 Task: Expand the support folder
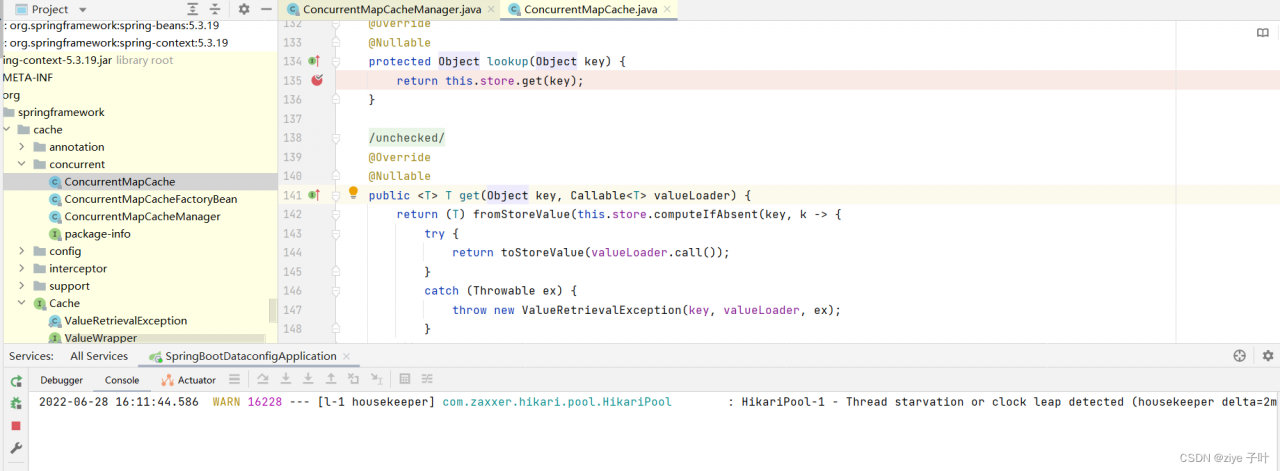[22, 286]
